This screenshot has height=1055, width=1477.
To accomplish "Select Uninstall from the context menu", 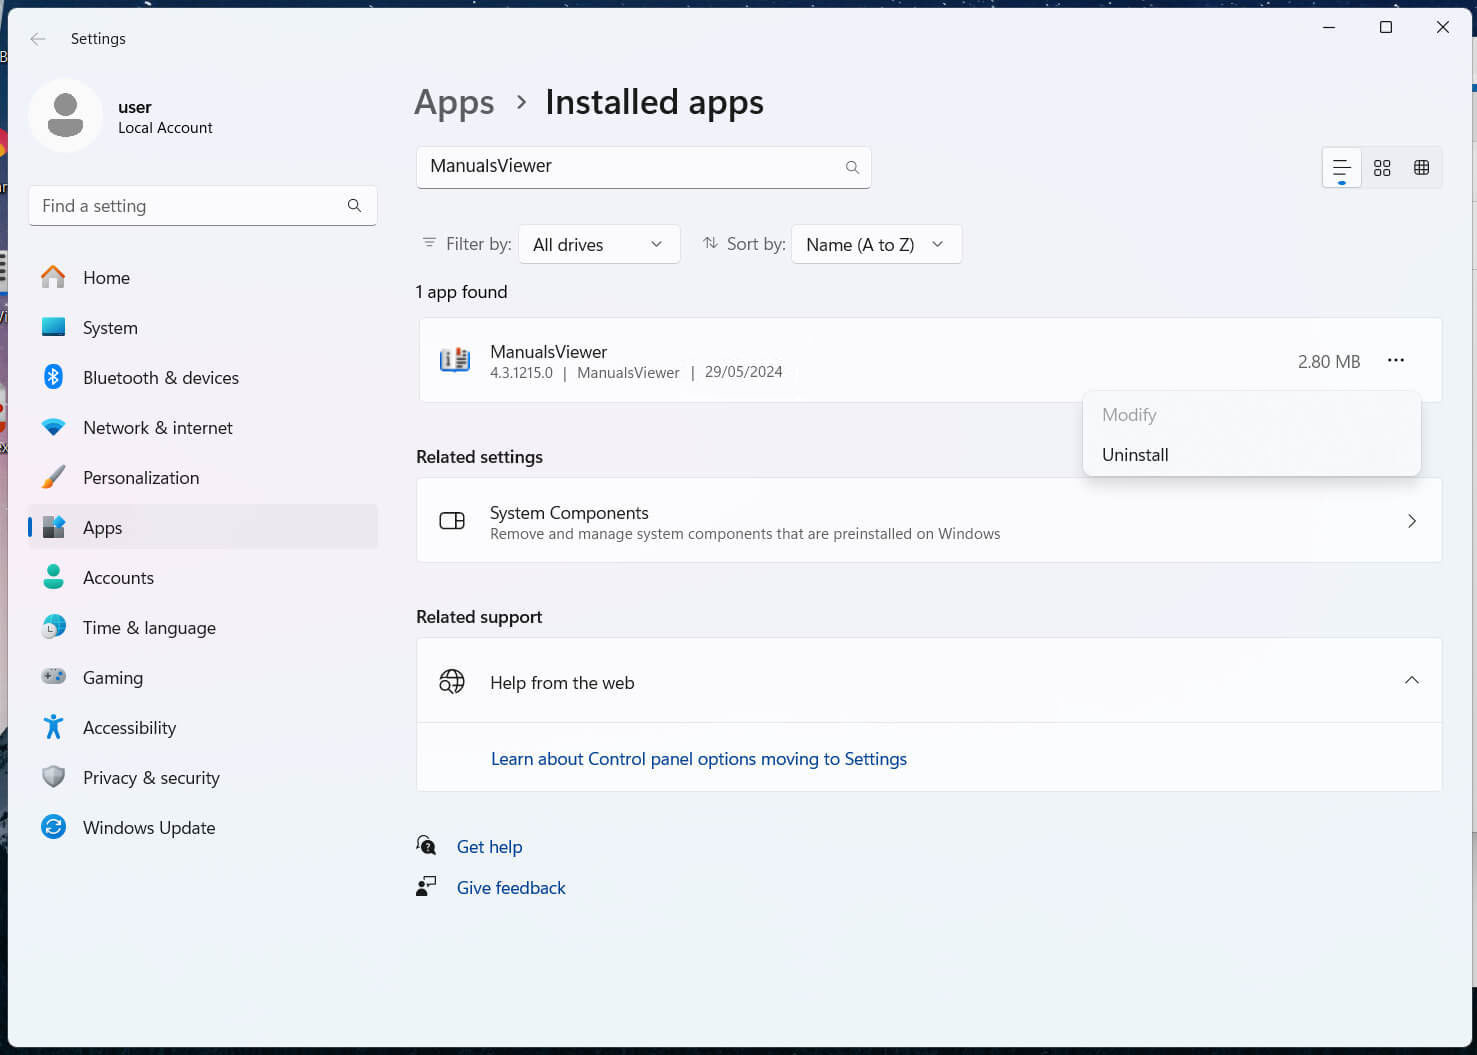I will (x=1251, y=455).
